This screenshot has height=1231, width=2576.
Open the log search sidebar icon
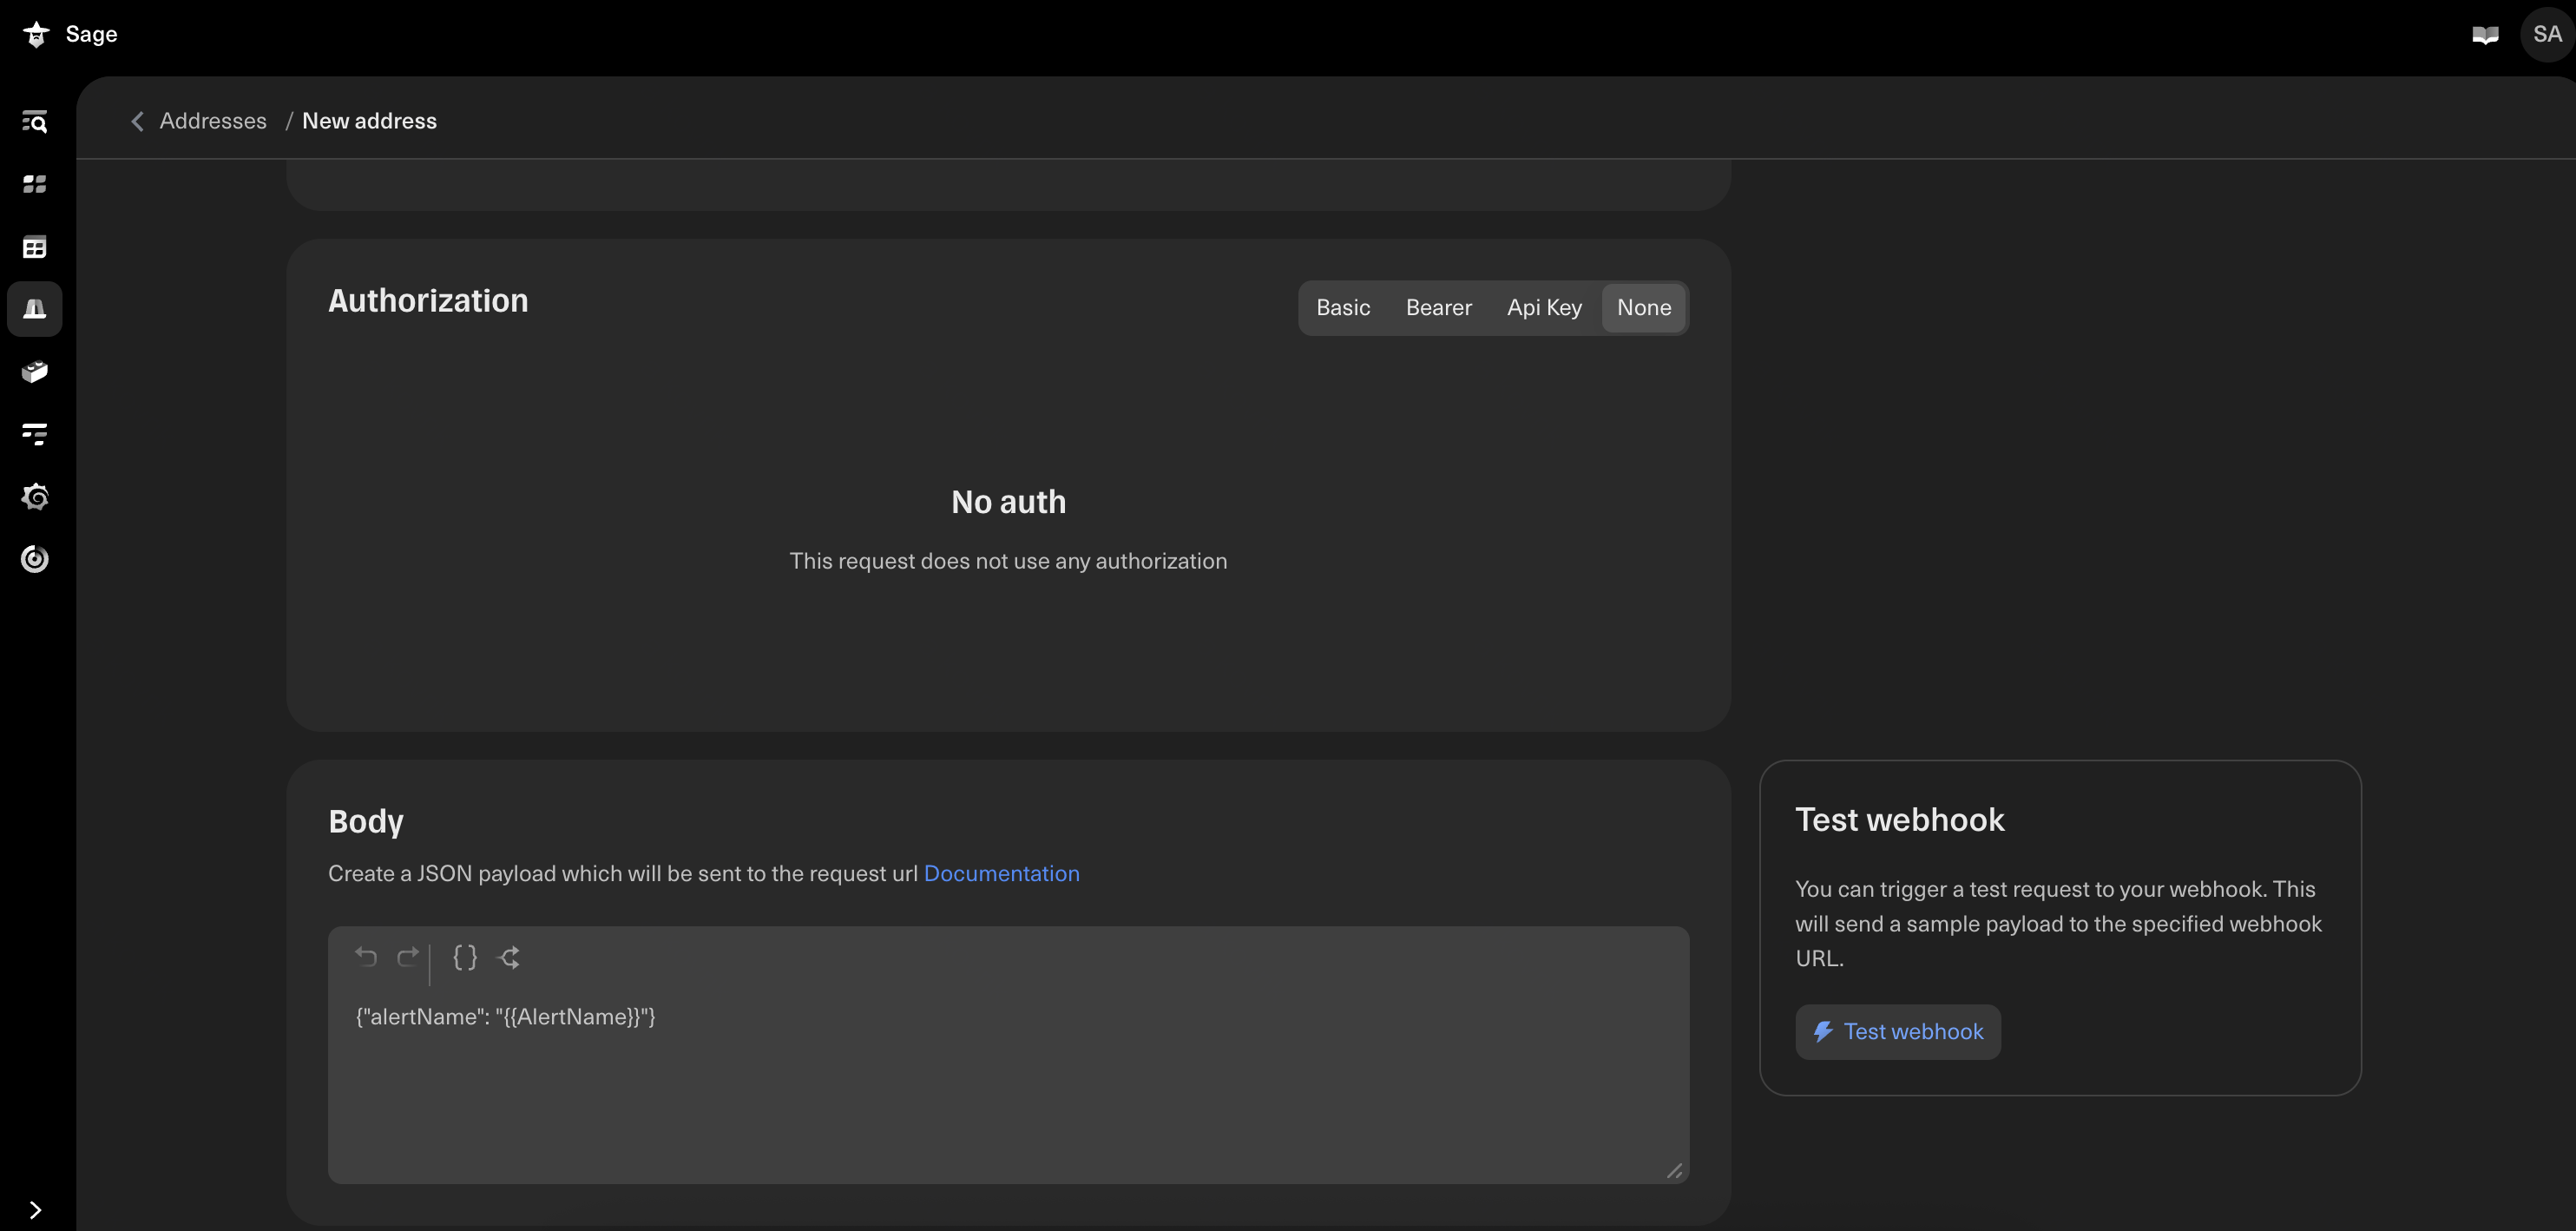pos(35,122)
